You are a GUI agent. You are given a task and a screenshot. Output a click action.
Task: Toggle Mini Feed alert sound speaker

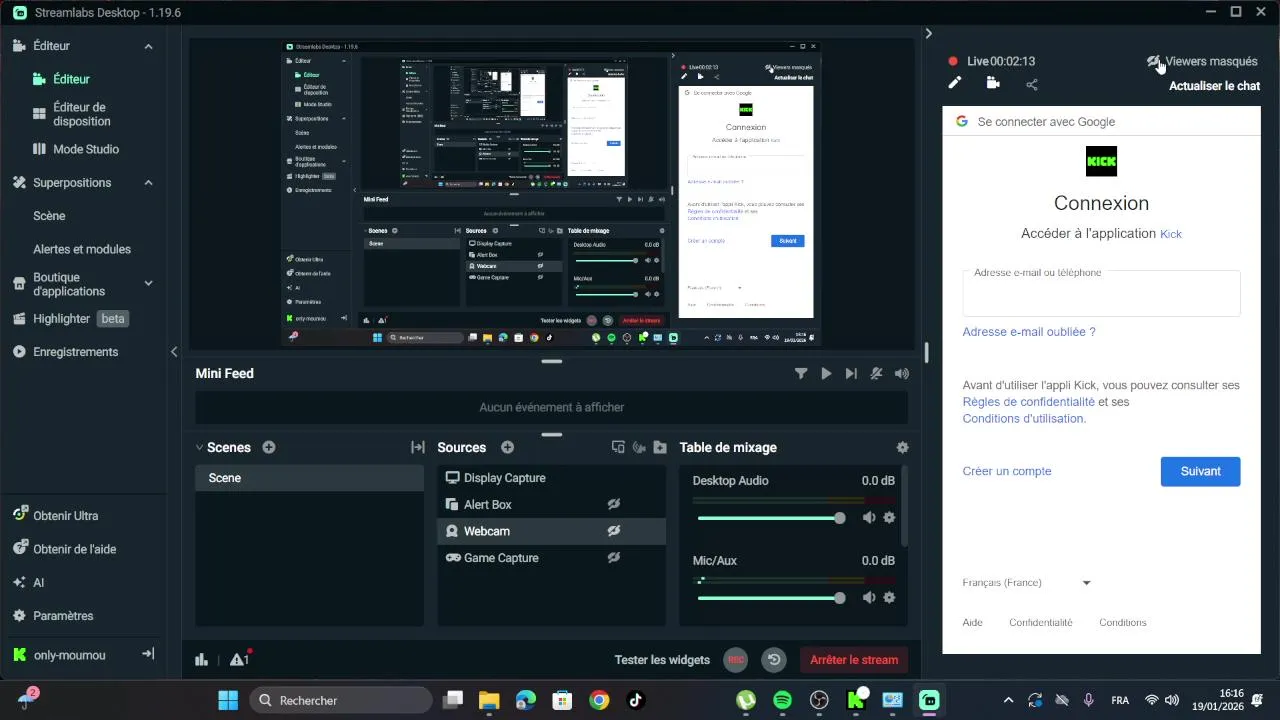(902, 374)
